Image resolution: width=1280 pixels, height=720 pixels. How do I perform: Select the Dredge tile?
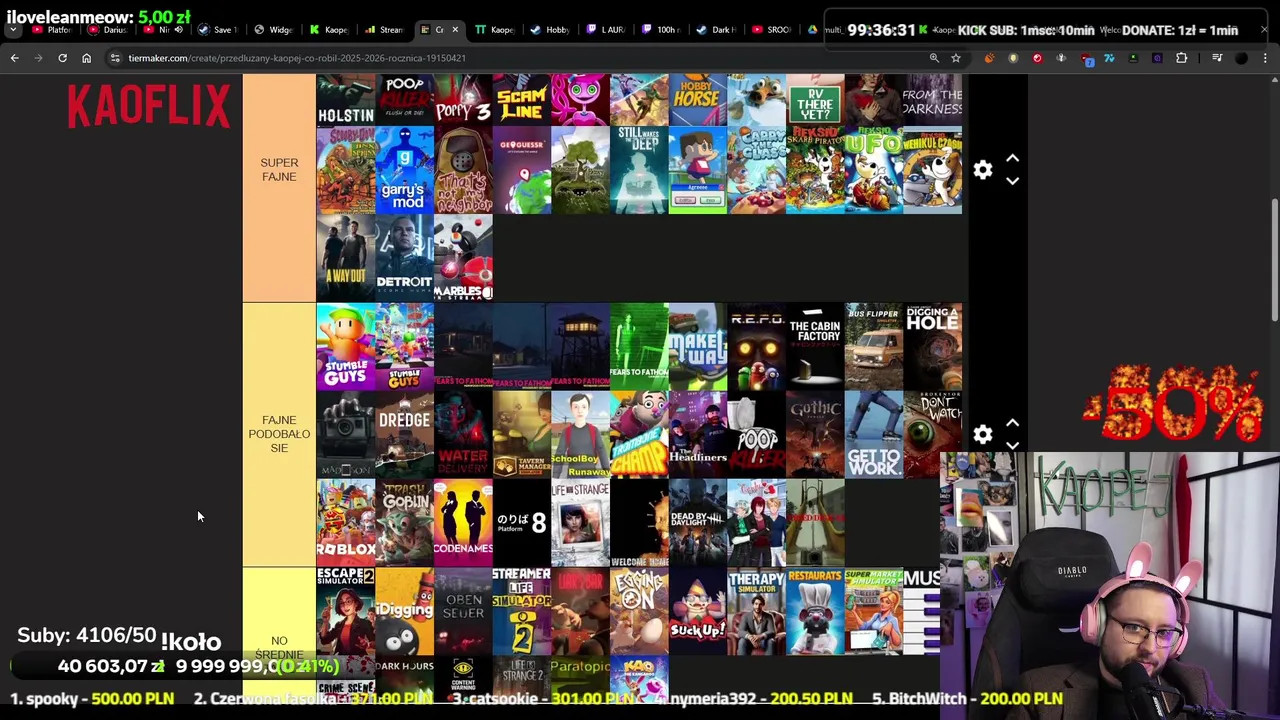pos(404,434)
